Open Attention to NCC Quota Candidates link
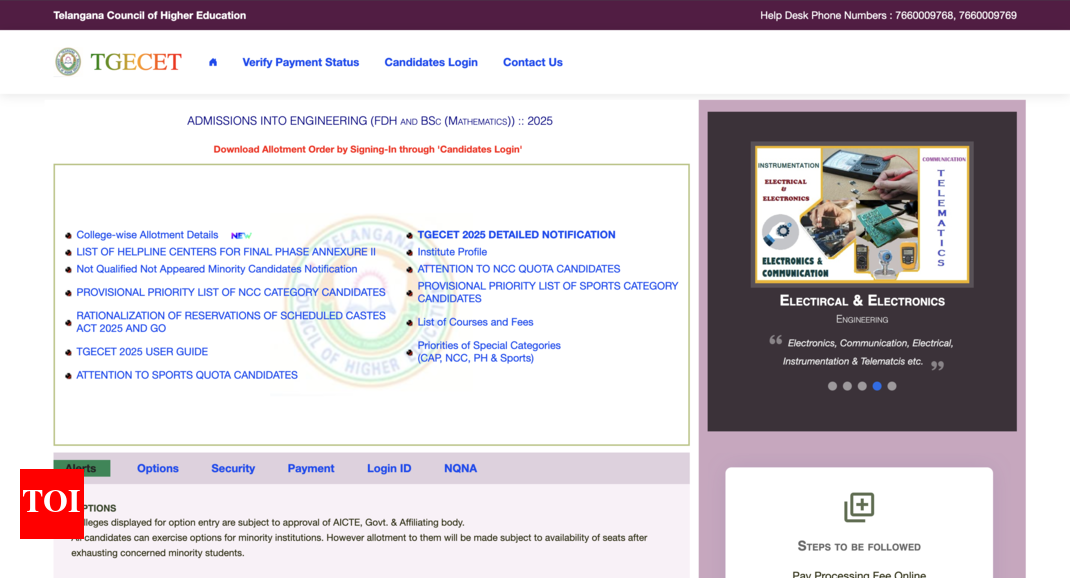The image size is (1070, 578). [x=519, y=269]
